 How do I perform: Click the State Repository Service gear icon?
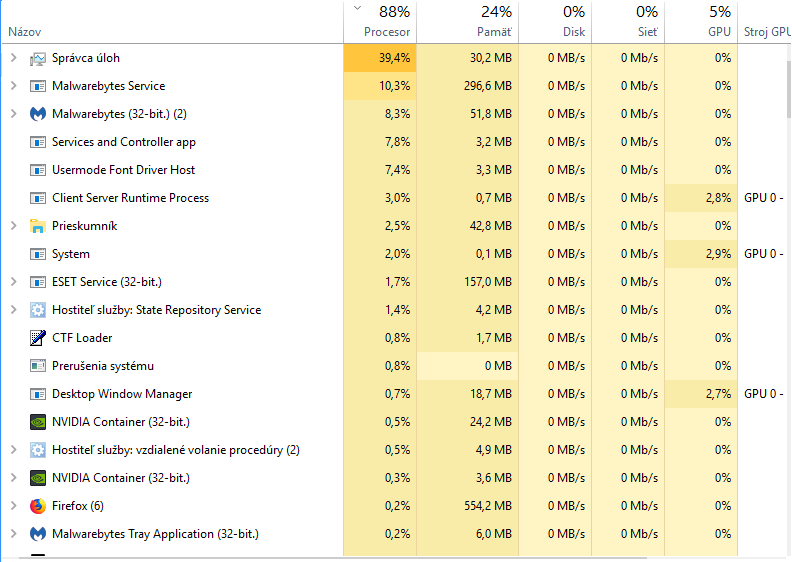coord(38,310)
